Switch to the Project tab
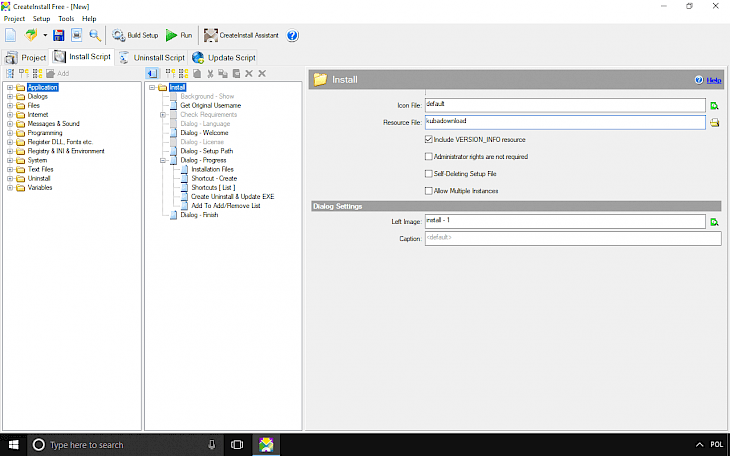The height and width of the screenshot is (456, 730). tap(26, 58)
